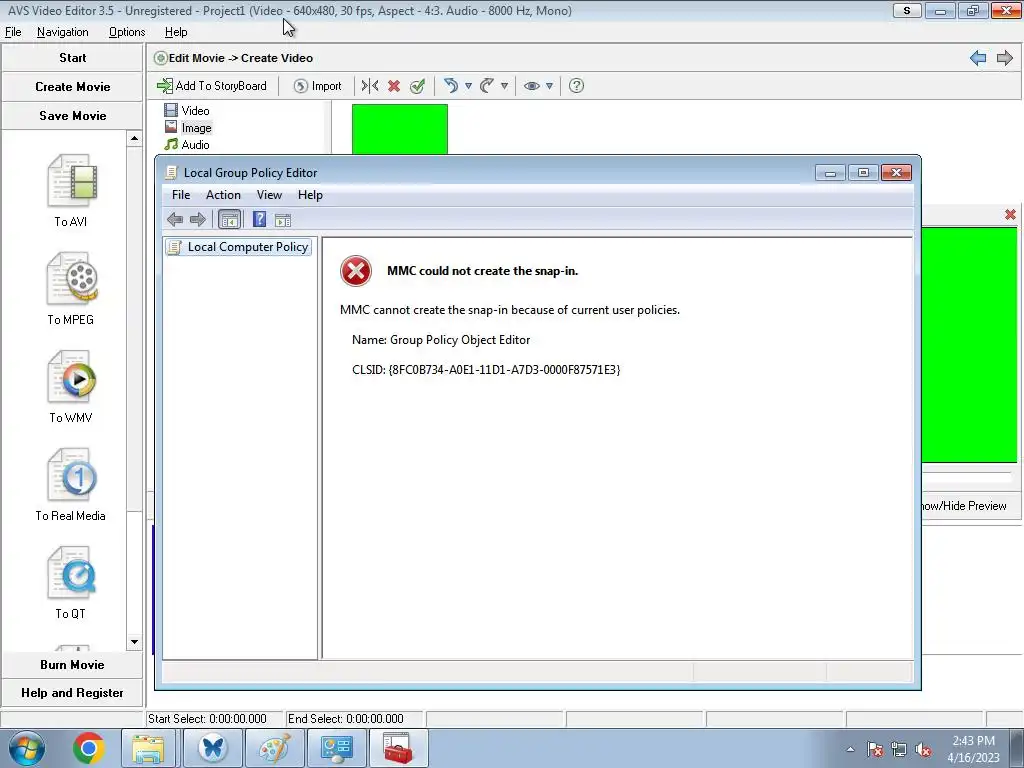This screenshot has height=768, width=1024.
Task: Click the Start panel button
Action: coord(72,57)
